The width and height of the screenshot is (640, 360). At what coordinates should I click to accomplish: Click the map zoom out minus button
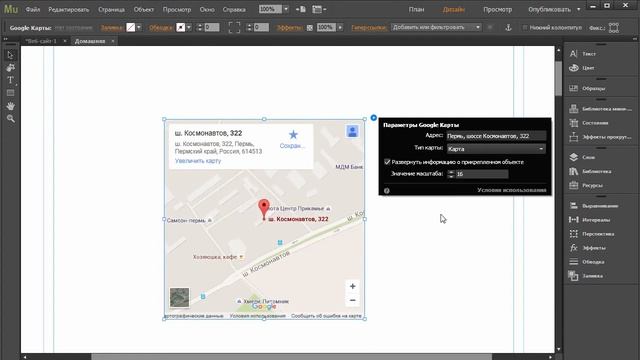point(353,300)
